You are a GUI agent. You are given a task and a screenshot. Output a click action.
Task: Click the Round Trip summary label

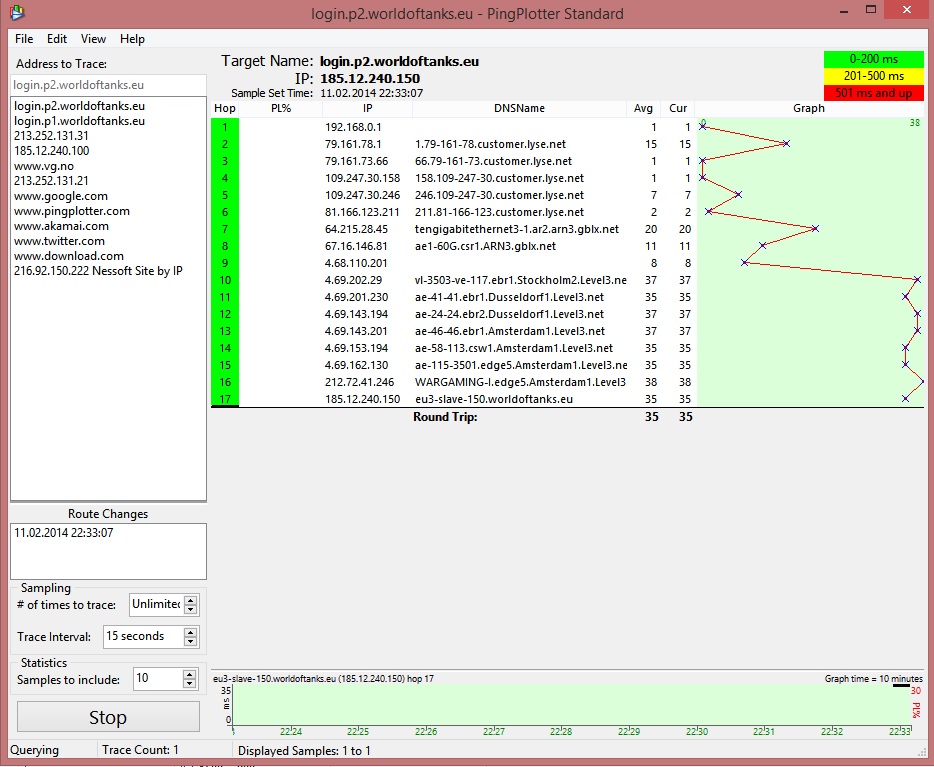(x=445, y=417)
